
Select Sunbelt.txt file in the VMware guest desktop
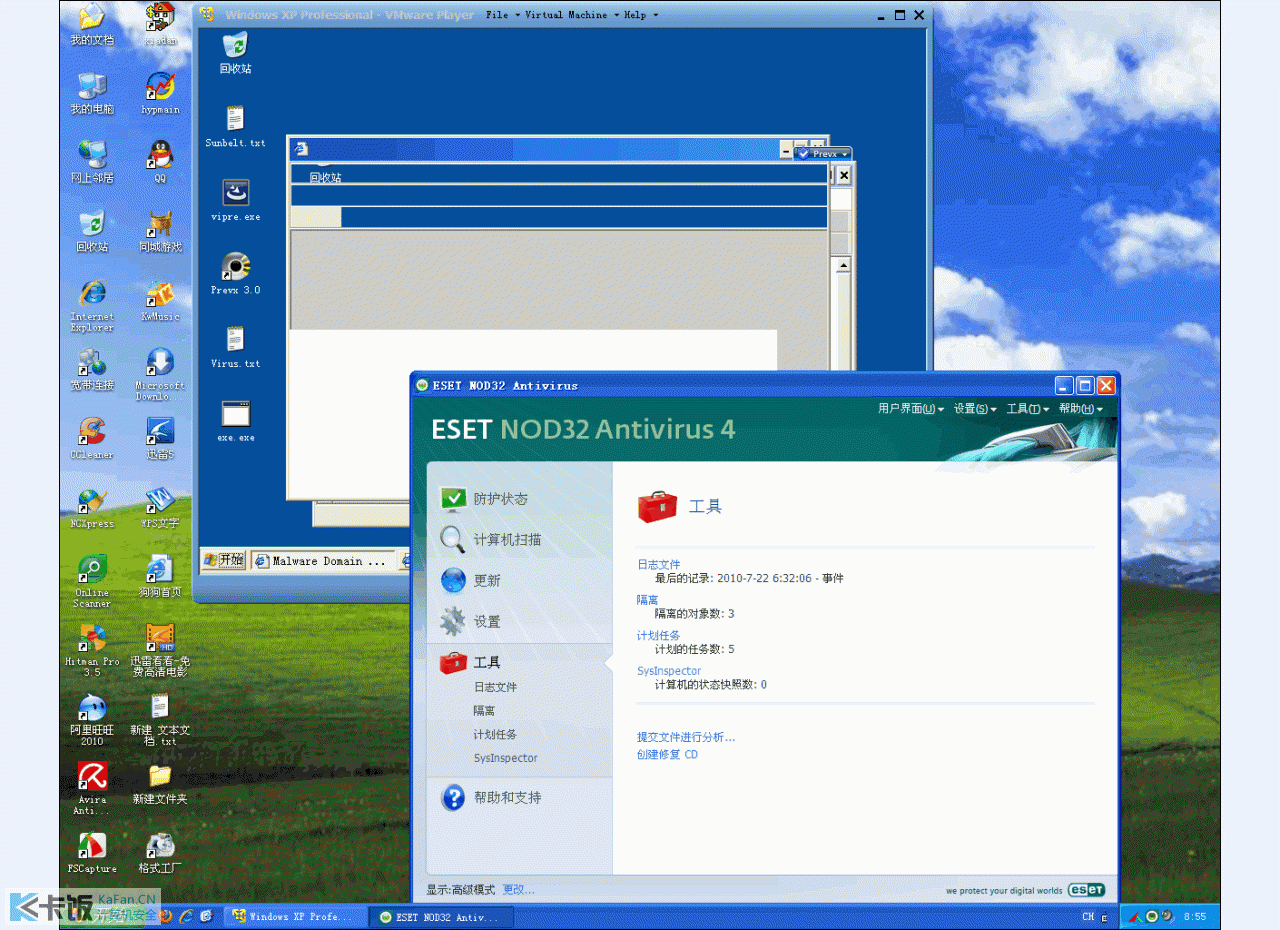235,127
